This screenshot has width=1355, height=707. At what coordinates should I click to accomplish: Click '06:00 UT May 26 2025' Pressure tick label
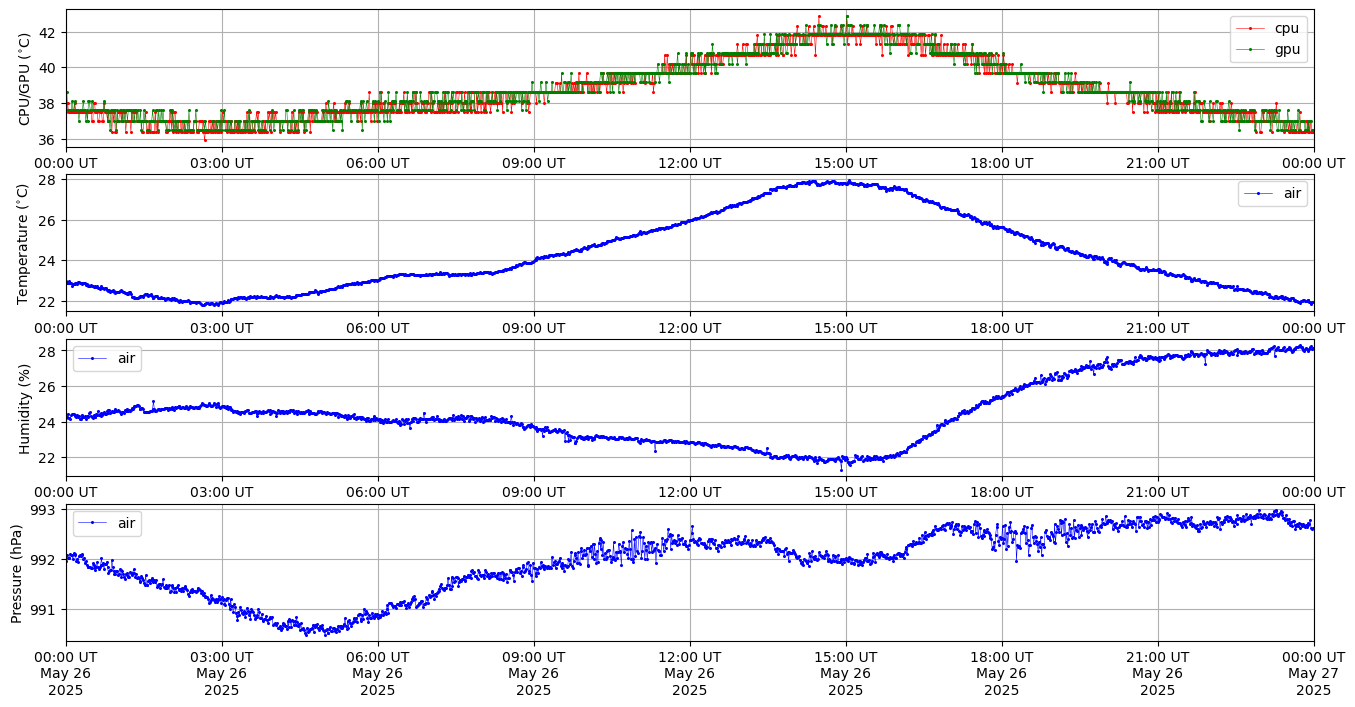(378, 673)
